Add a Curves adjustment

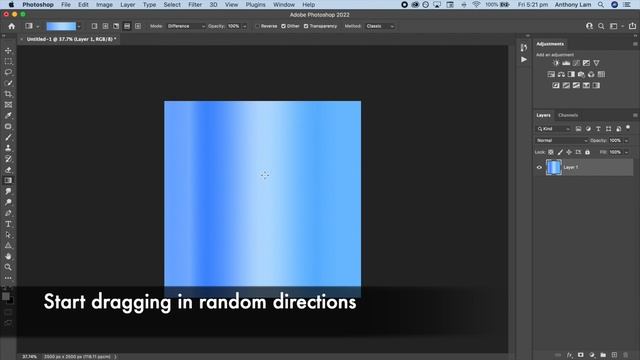pyautogui.click(x=576, y=63)
